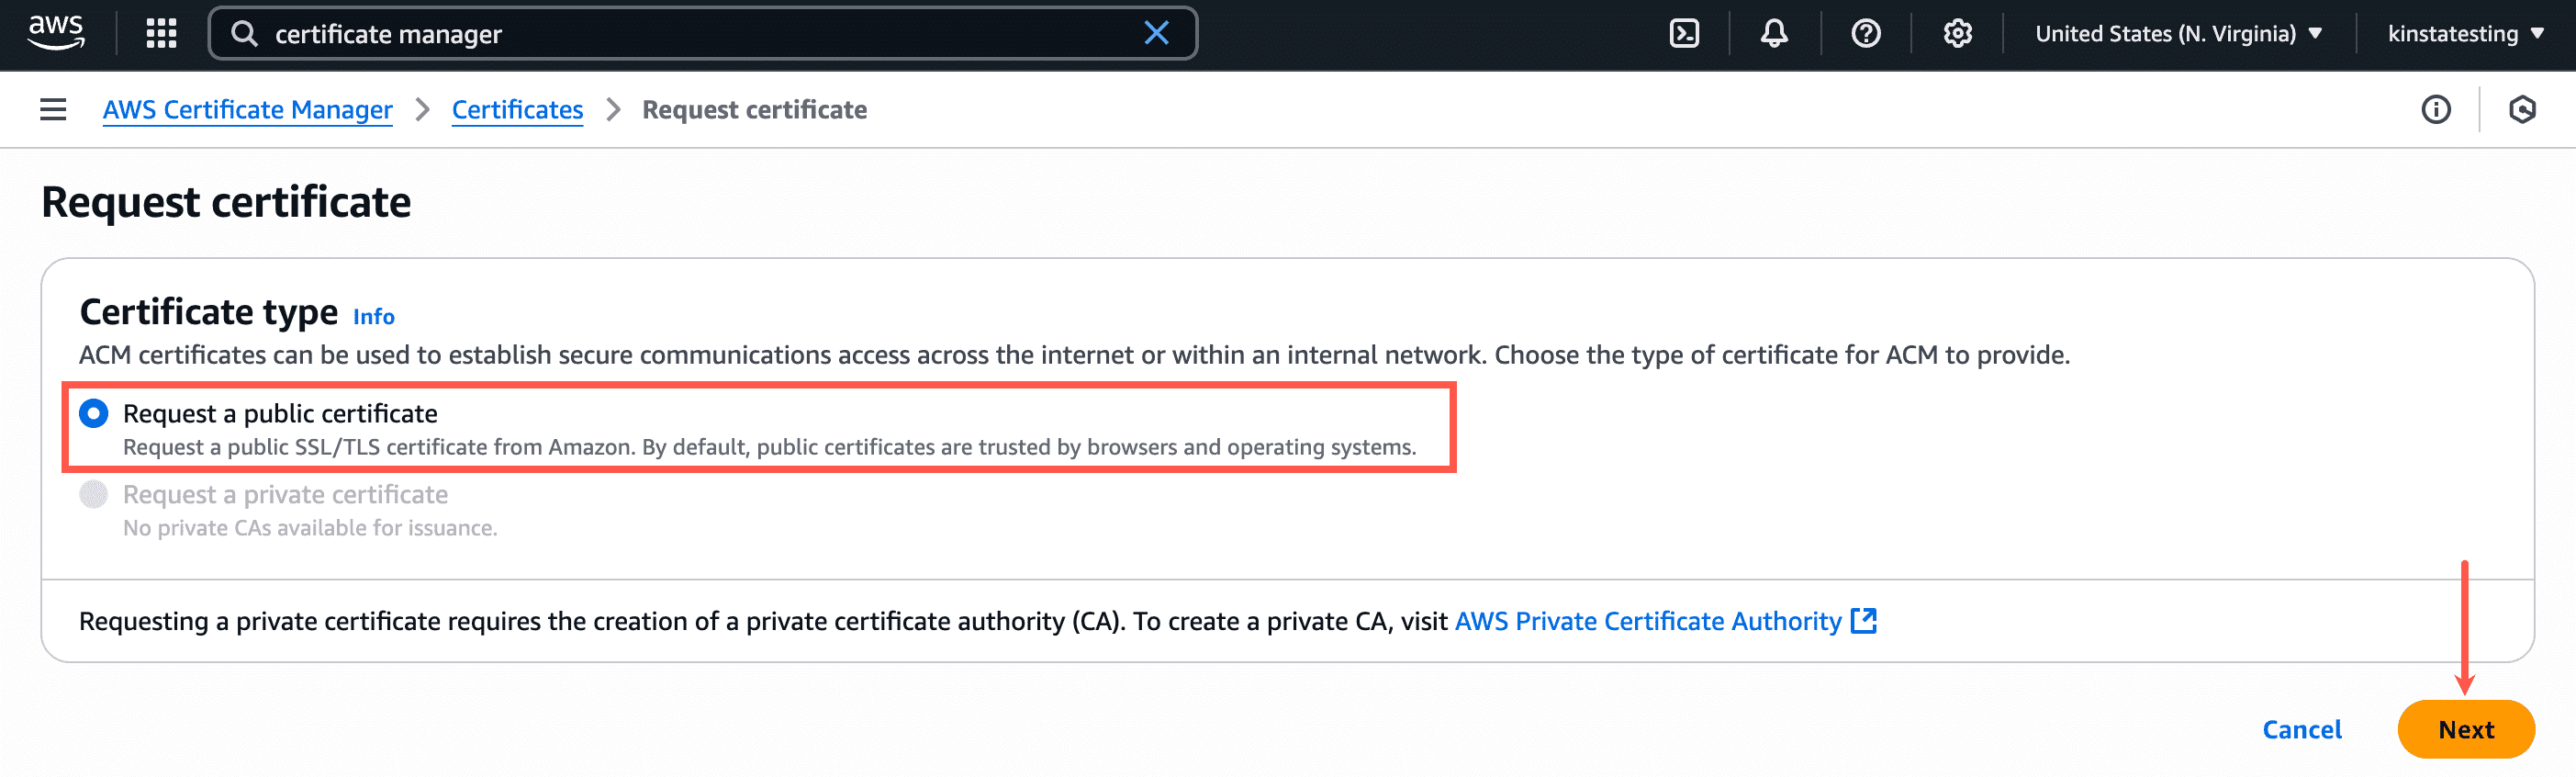Open the AWS services grid menu

(161, 33)
